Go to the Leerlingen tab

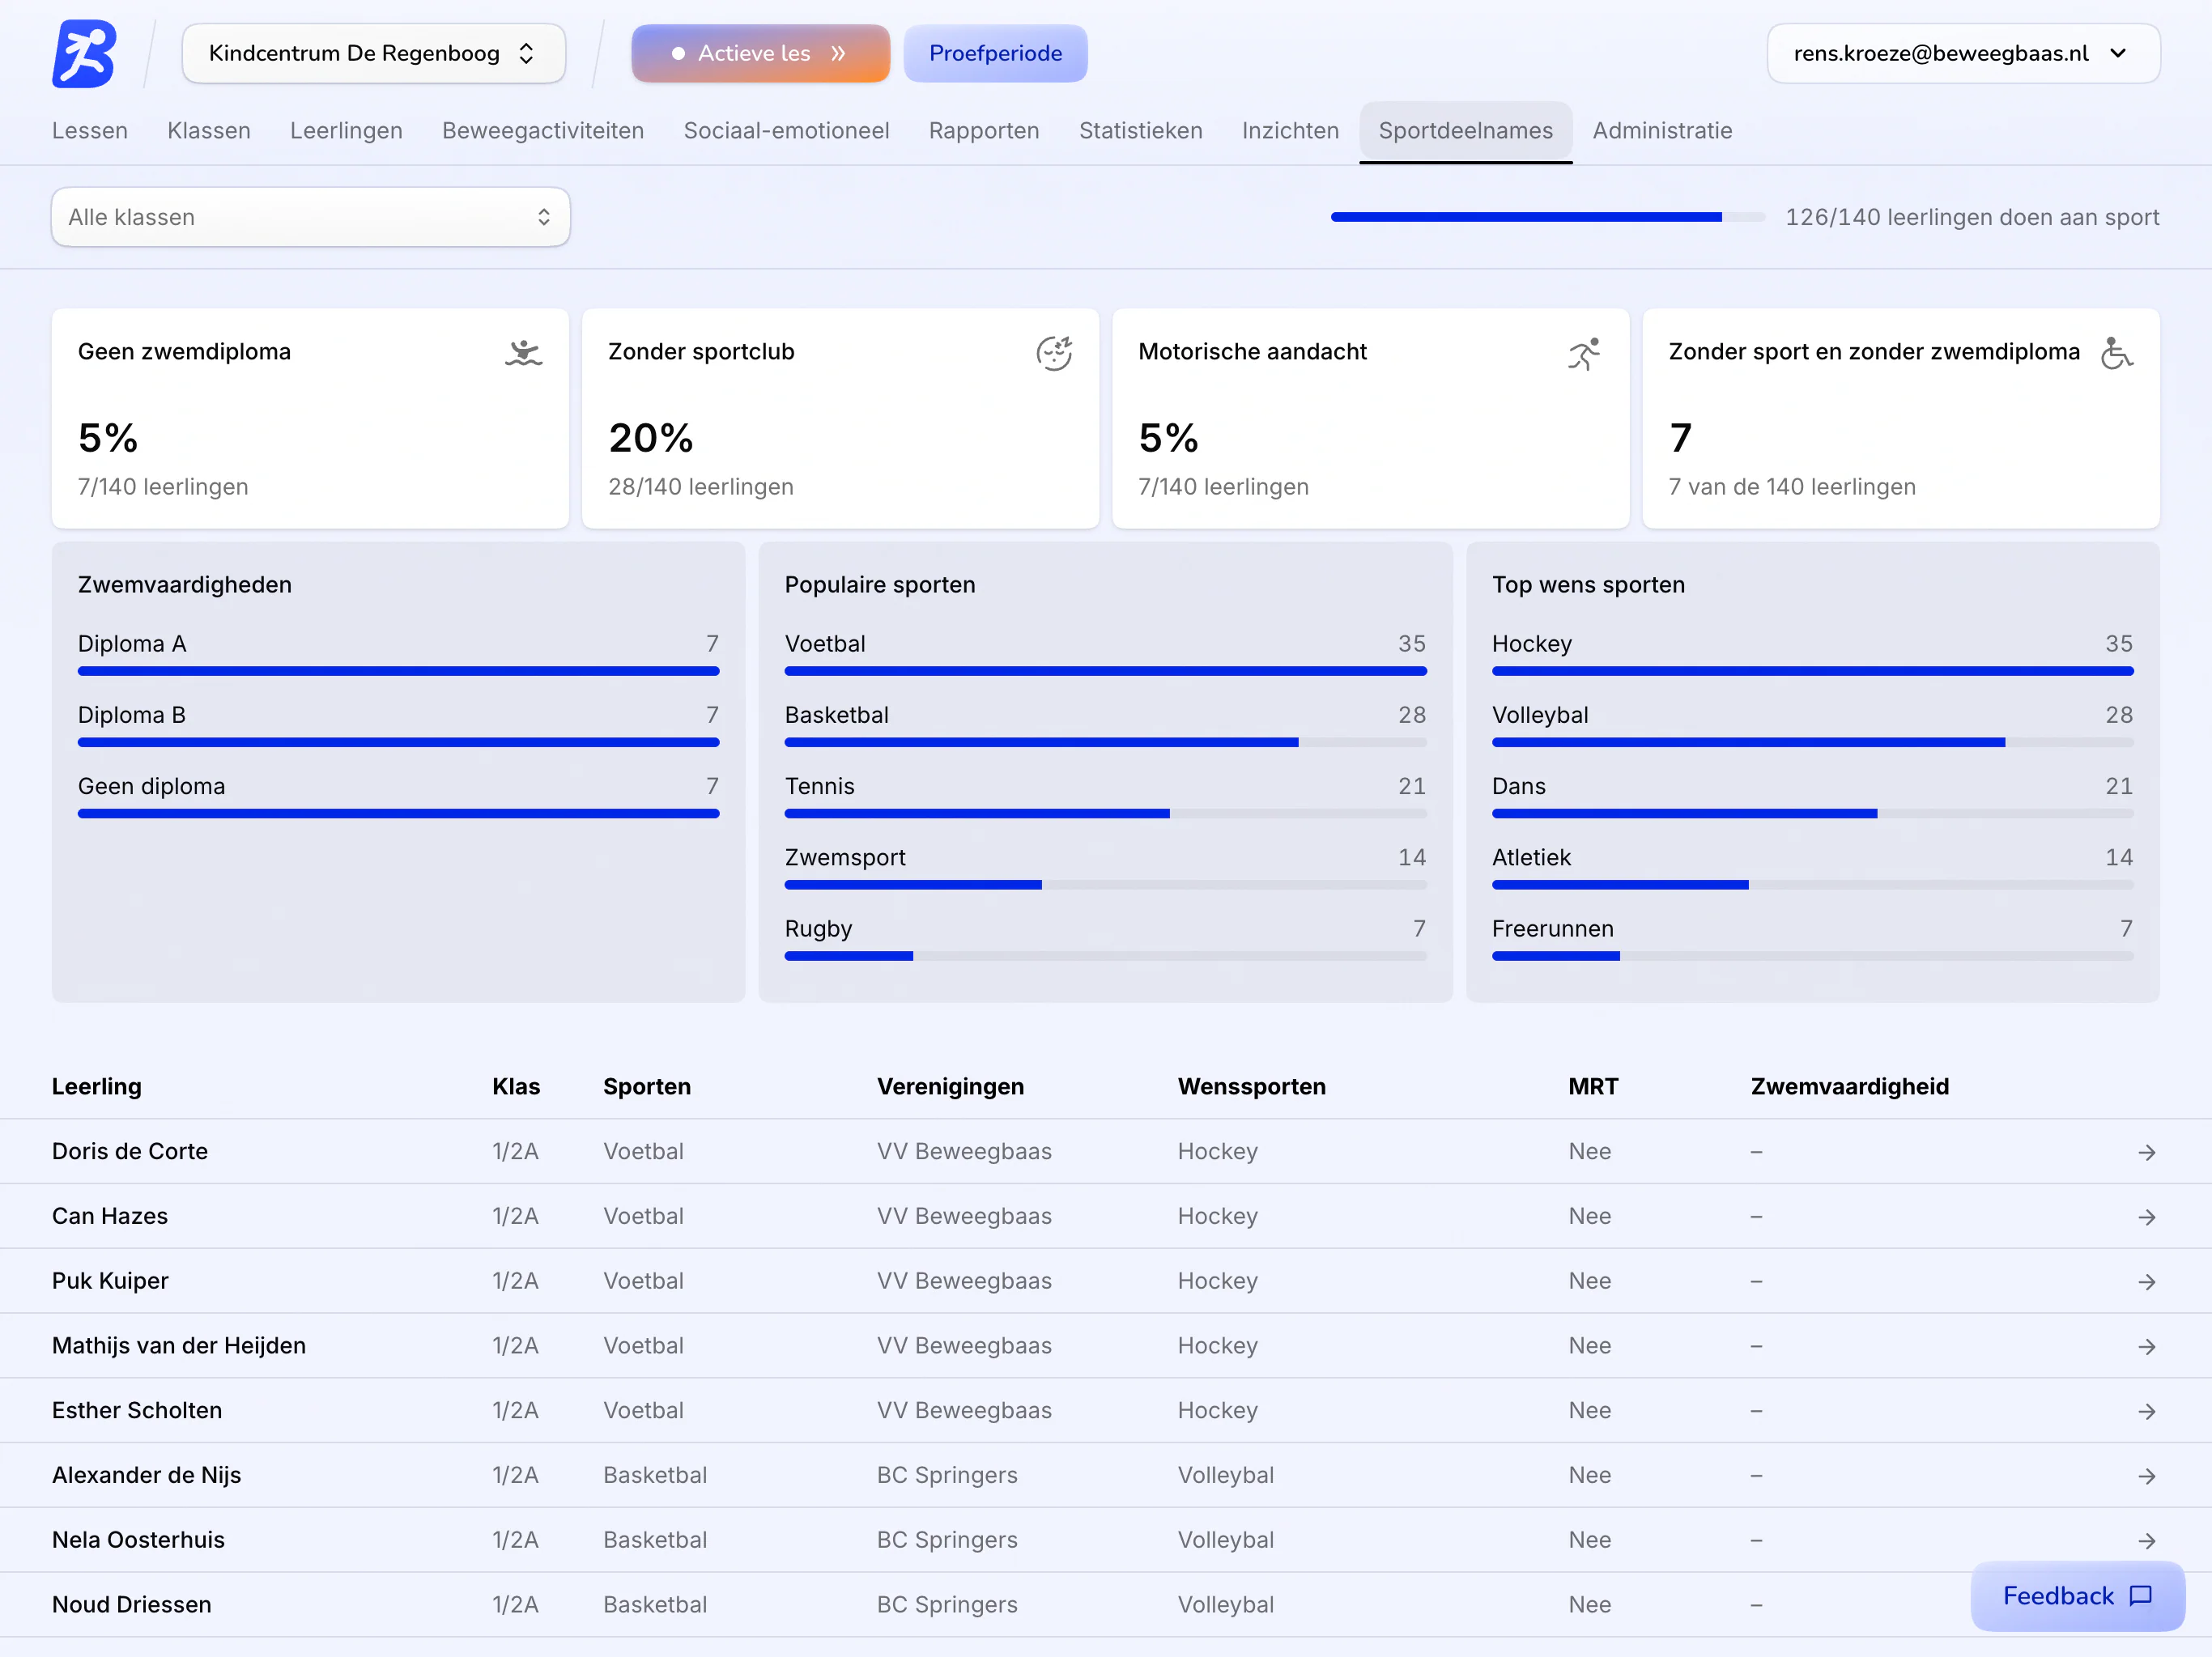click(x=346, y=131)
